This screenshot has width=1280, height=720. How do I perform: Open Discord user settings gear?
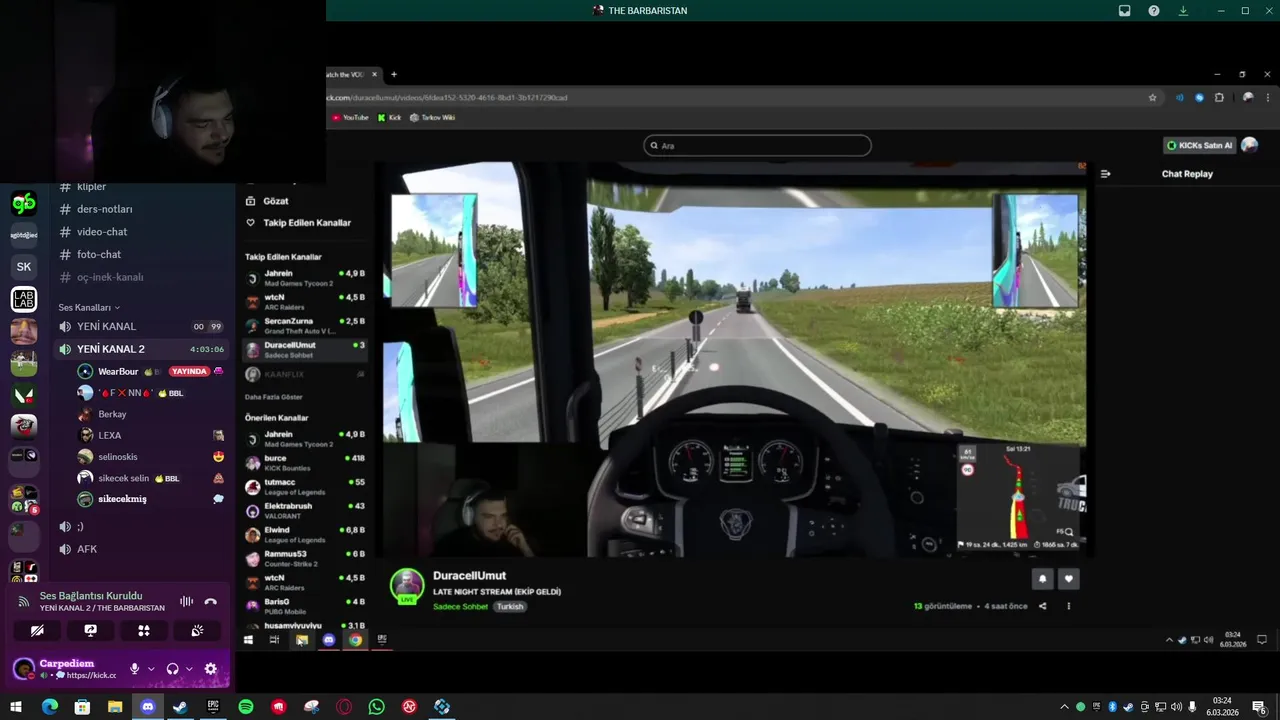click(x=210, y=669)
